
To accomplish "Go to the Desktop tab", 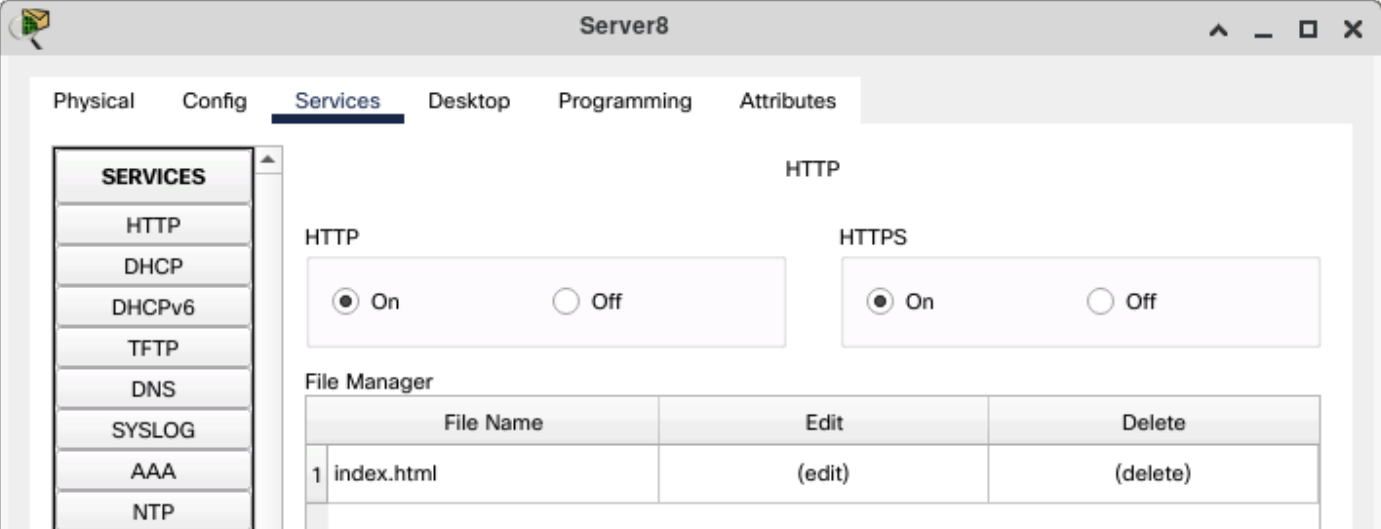I will 469,101.
